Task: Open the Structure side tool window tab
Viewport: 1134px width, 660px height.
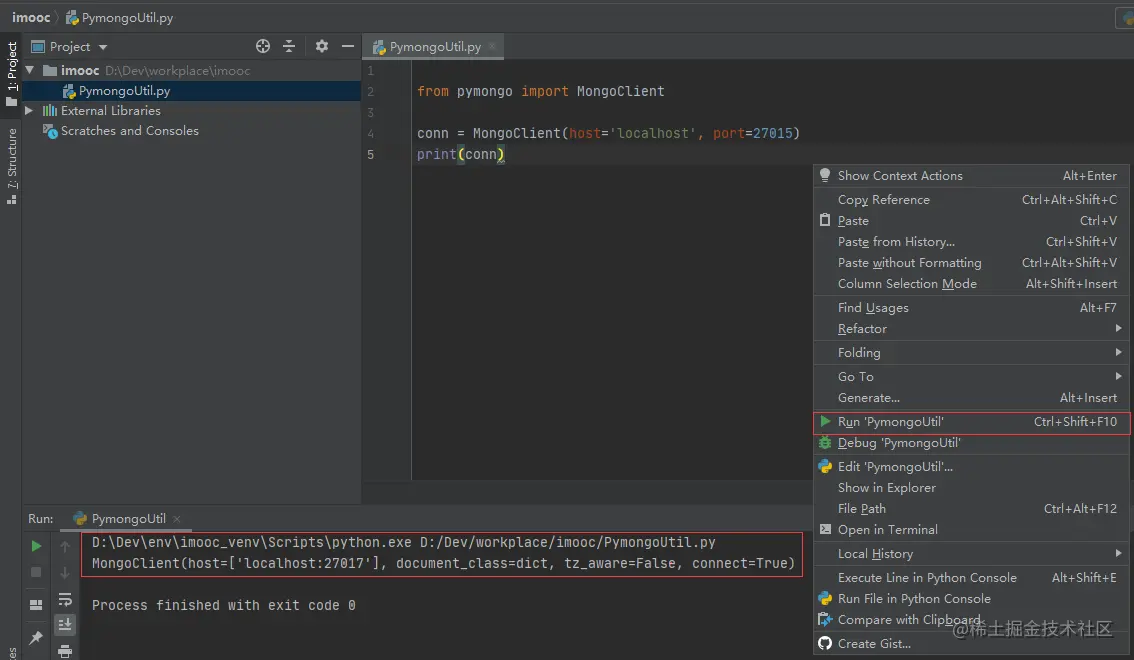Action: (12, 166)
